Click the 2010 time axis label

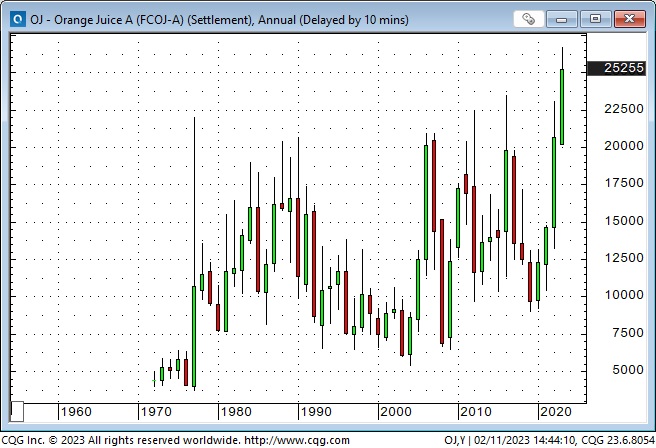pyautogui.click(x=476, y=412)
